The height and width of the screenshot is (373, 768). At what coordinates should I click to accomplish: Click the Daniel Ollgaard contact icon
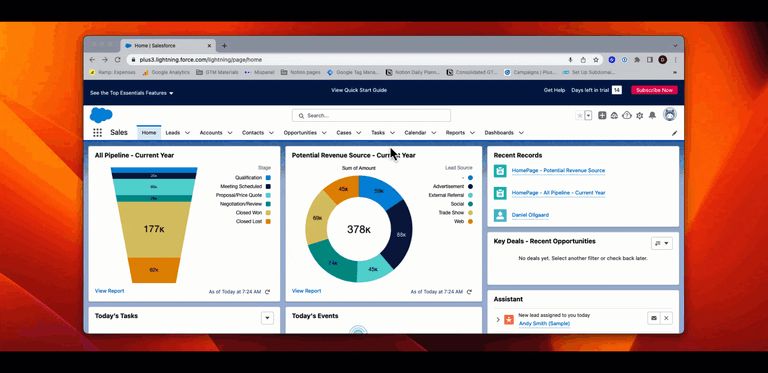coord(500,215)
